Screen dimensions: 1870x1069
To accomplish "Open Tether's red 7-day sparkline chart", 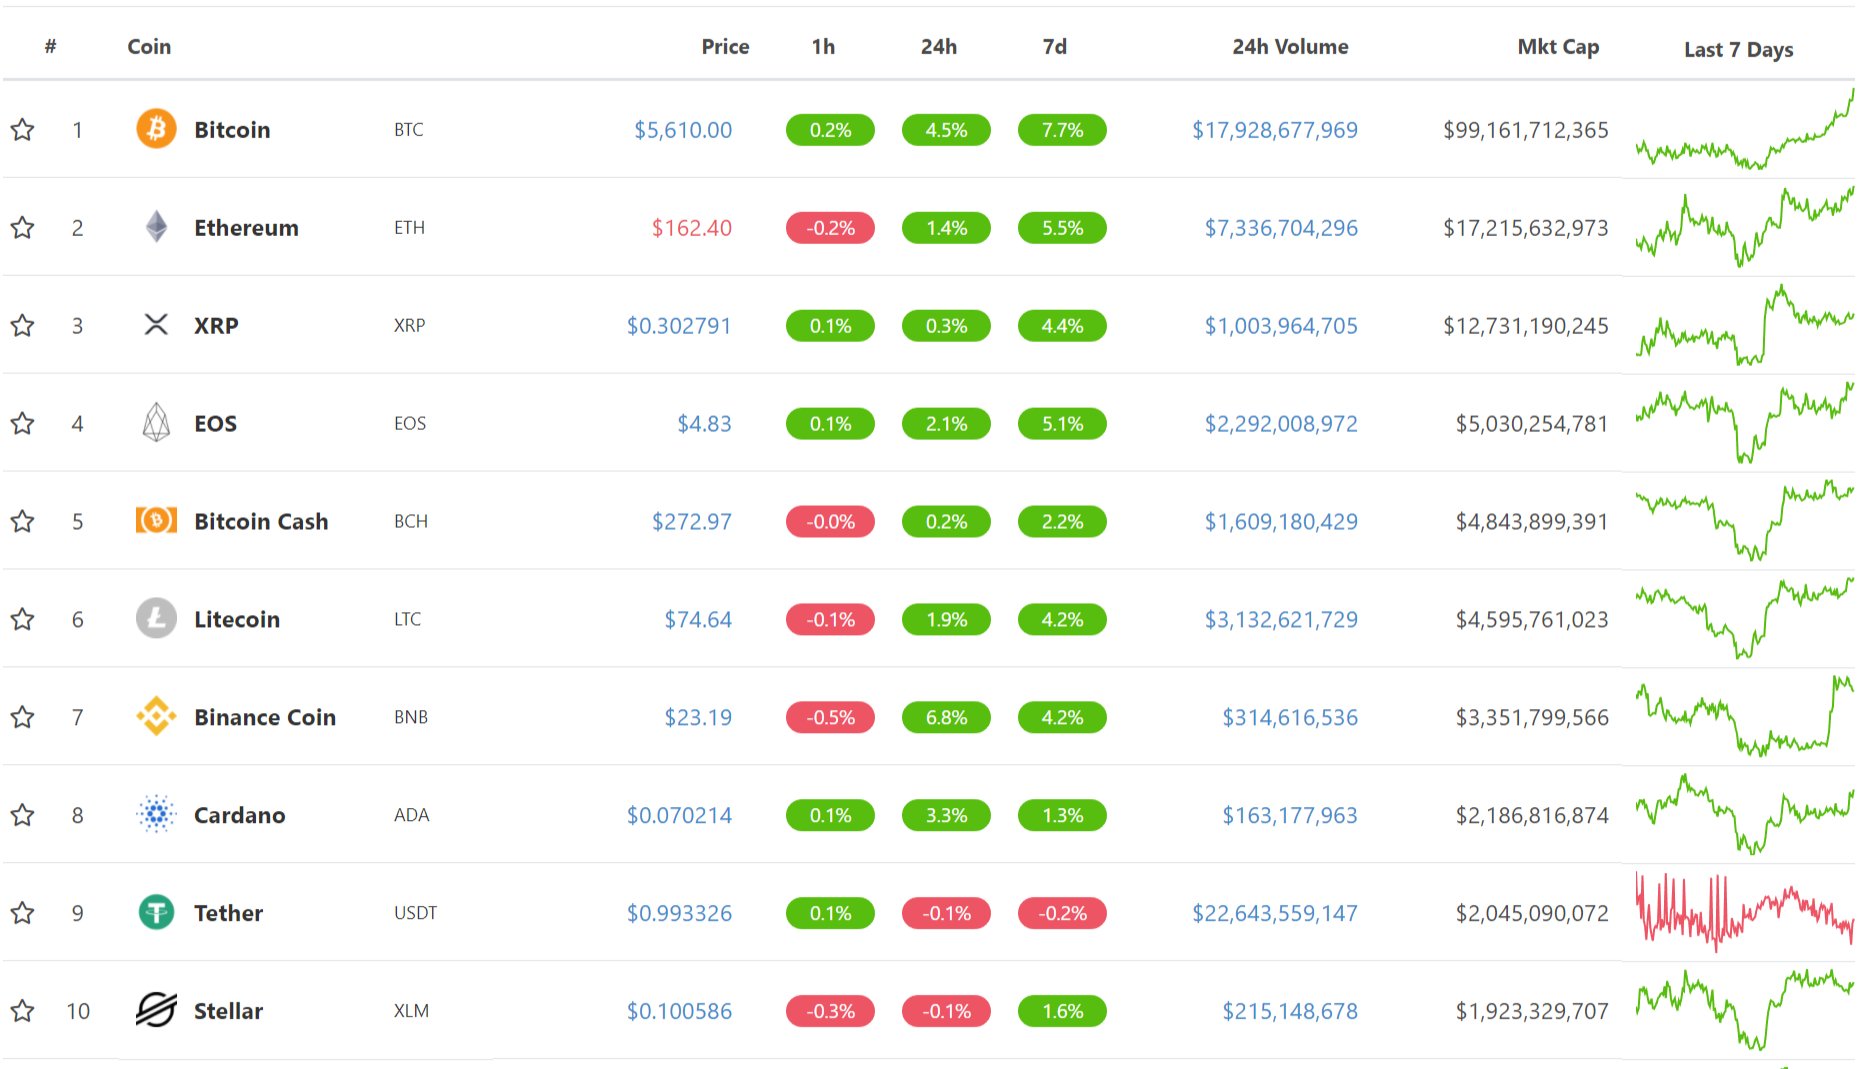I will 1745,911.
